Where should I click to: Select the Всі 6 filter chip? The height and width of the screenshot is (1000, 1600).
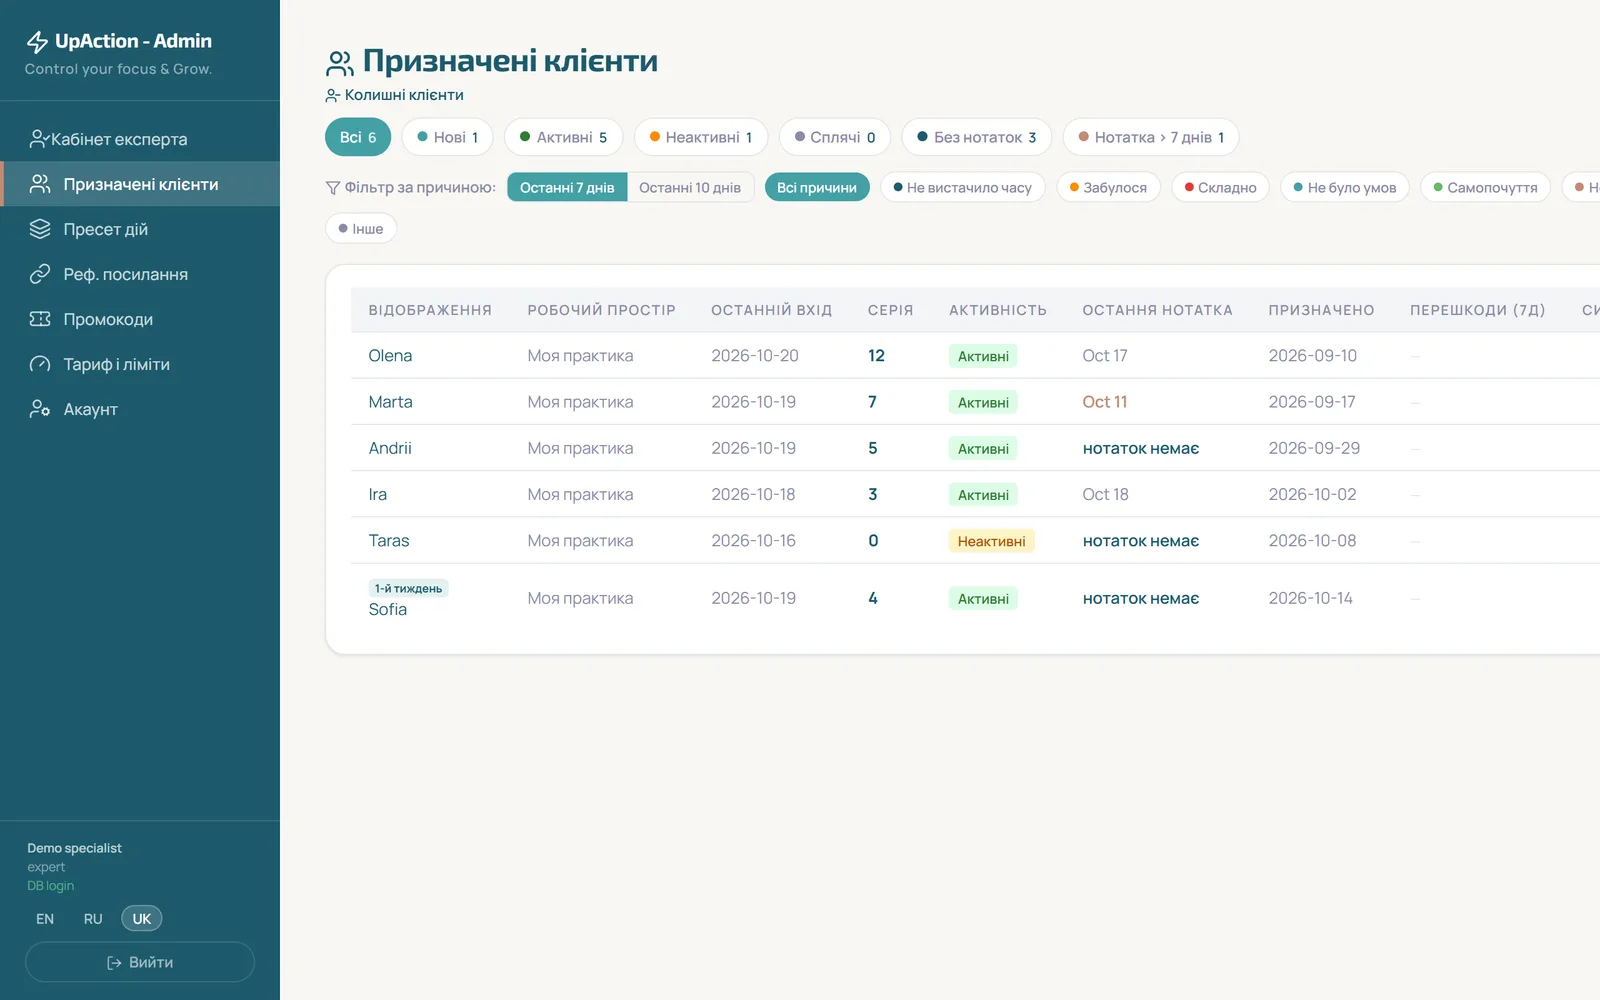pyautogui.click(x=358, y=137)
